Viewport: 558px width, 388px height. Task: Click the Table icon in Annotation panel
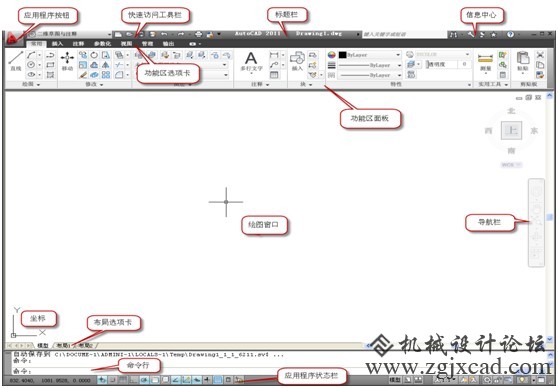click(274, 75)
